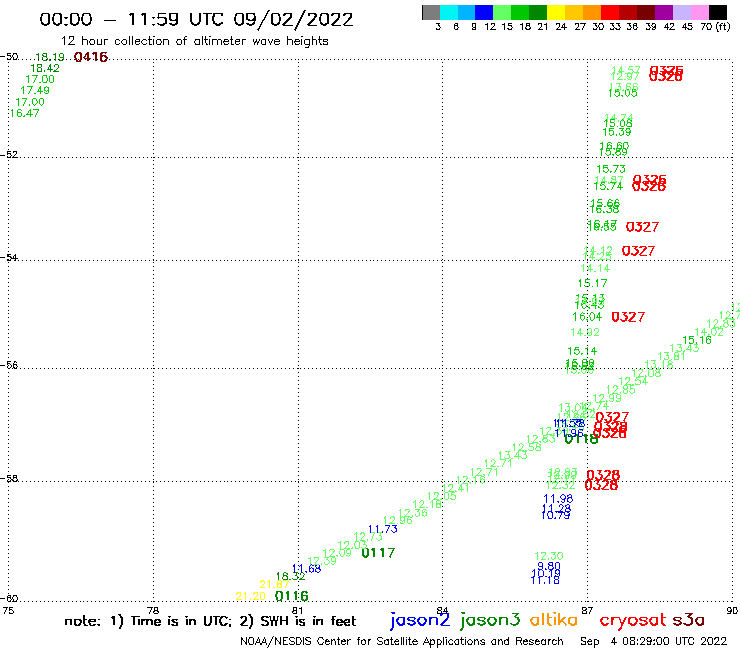Viewport: 740px width, 650px height.
Task: Click the title '00:00 – 11:59 UTC 09/02/2022'
Action: [196, 20]
